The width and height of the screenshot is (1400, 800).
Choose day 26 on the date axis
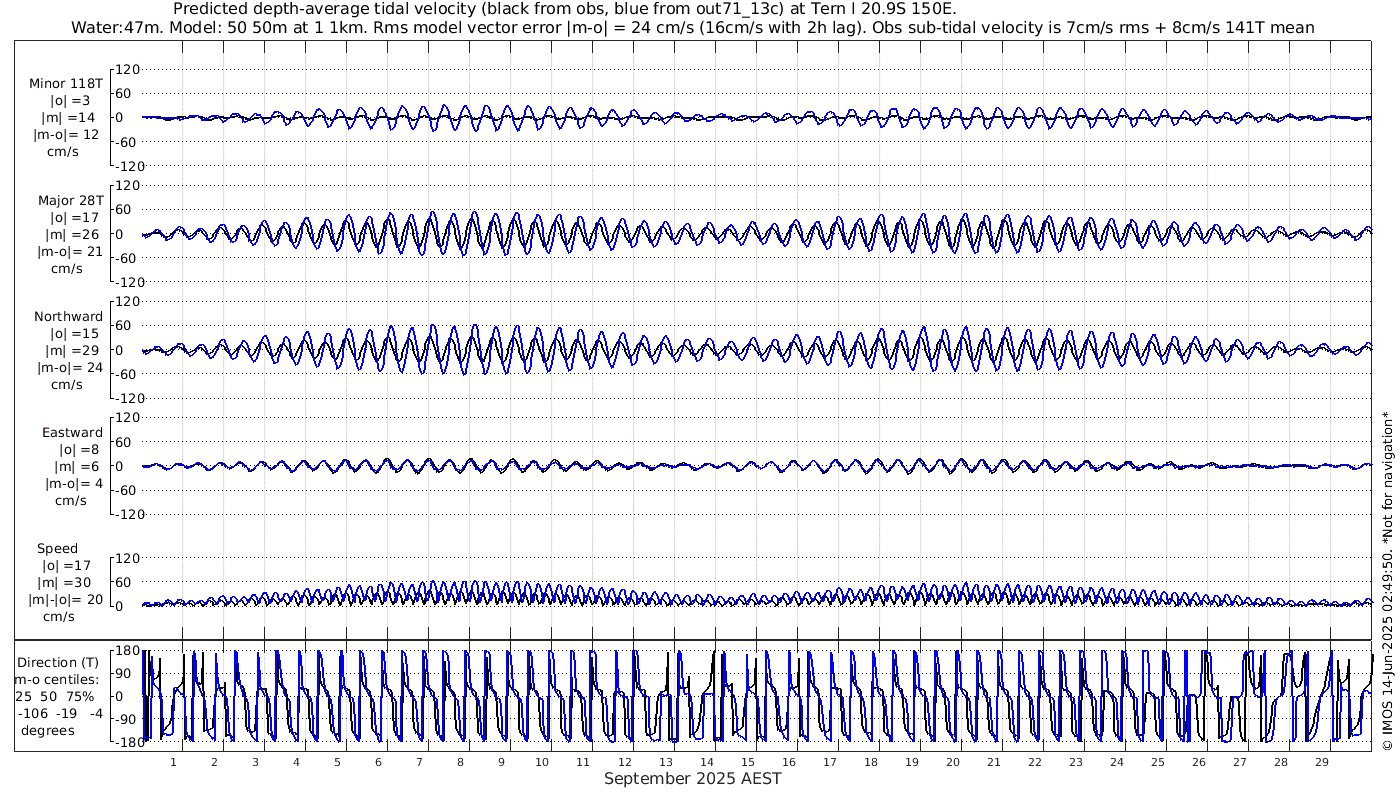(1198, 762)
